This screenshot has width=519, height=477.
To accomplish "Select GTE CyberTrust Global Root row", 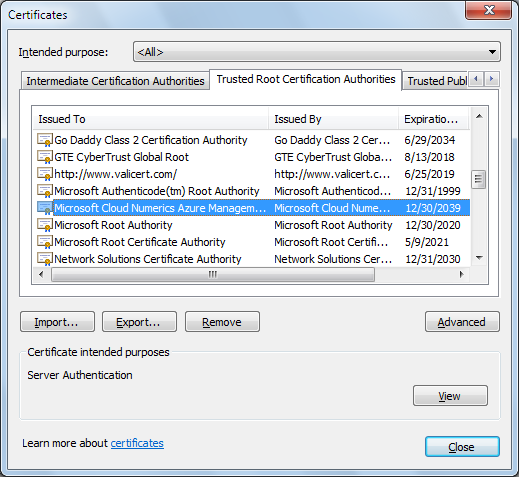I will click(252, 157).
